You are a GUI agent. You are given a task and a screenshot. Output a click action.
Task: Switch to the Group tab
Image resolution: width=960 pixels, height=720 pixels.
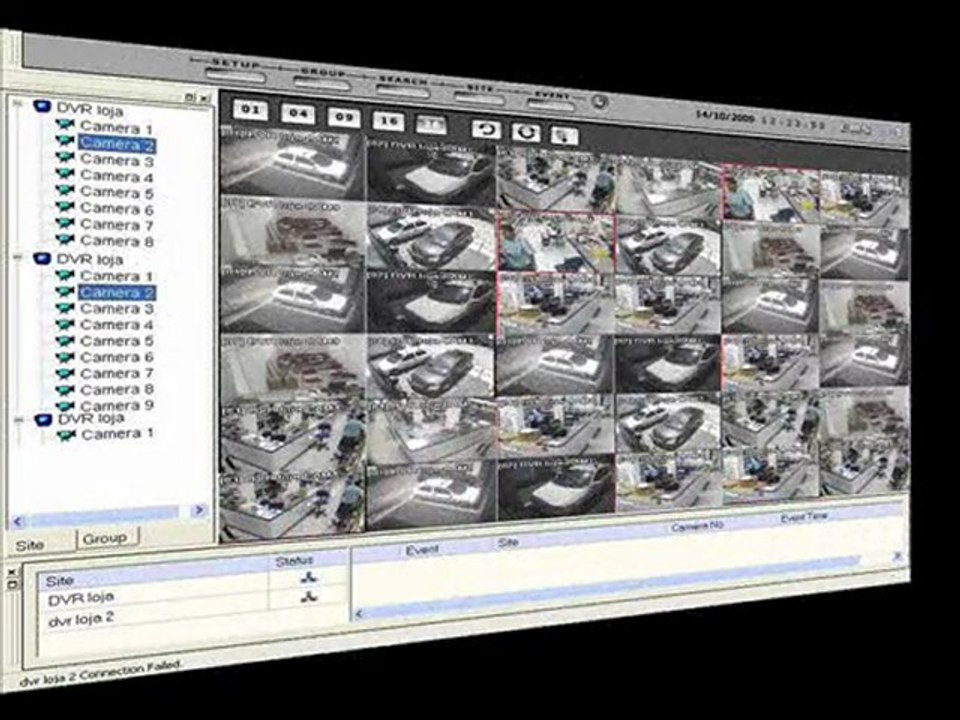[105, 538]
